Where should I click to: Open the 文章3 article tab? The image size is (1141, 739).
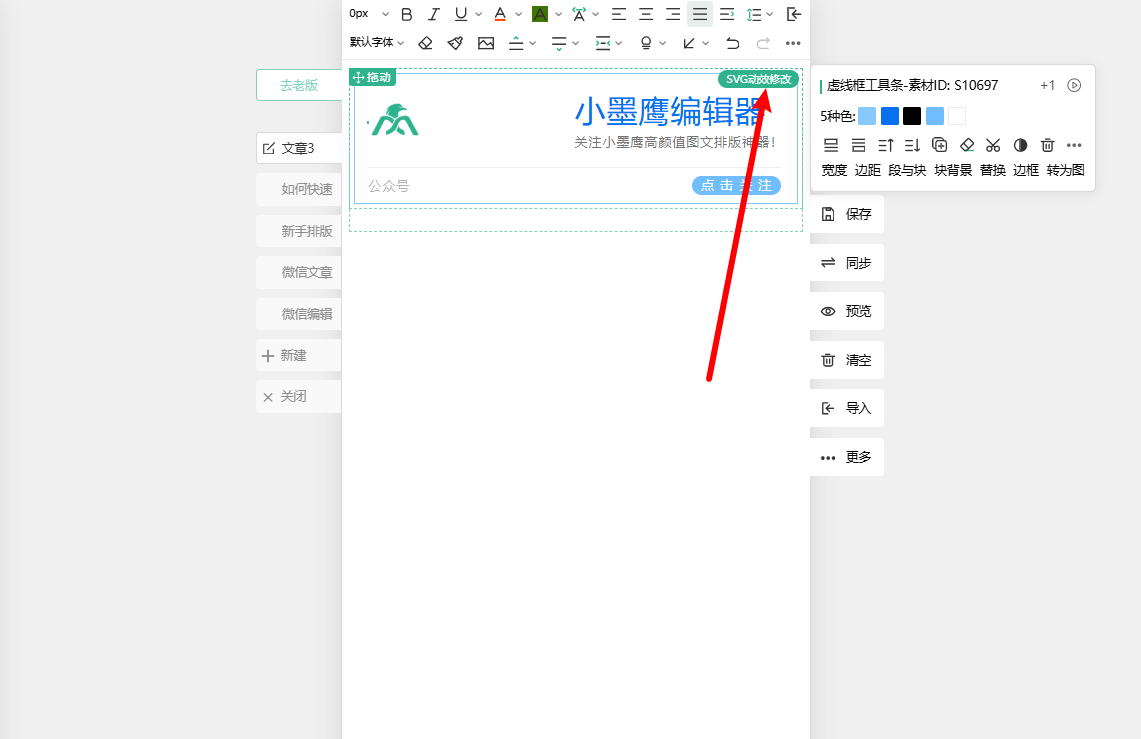[298, 148]
